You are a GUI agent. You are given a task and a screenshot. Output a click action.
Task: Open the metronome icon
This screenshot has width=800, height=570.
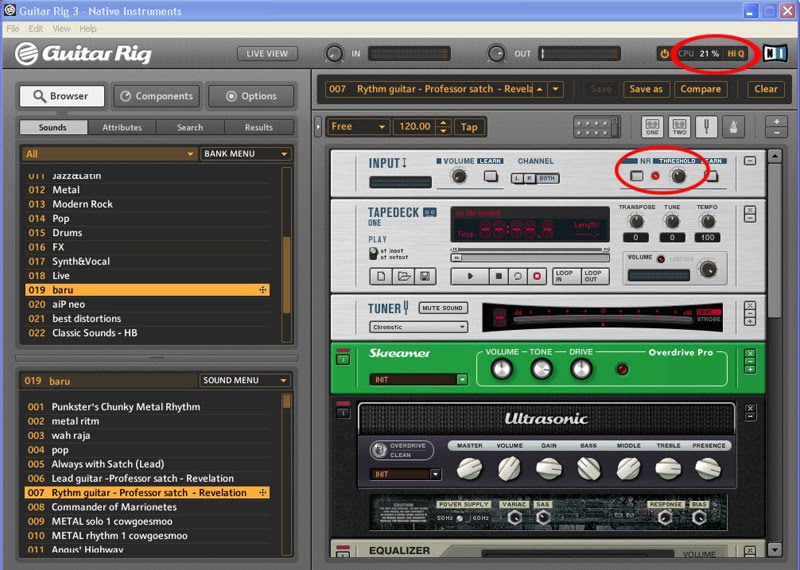click(x=733, y=127)
